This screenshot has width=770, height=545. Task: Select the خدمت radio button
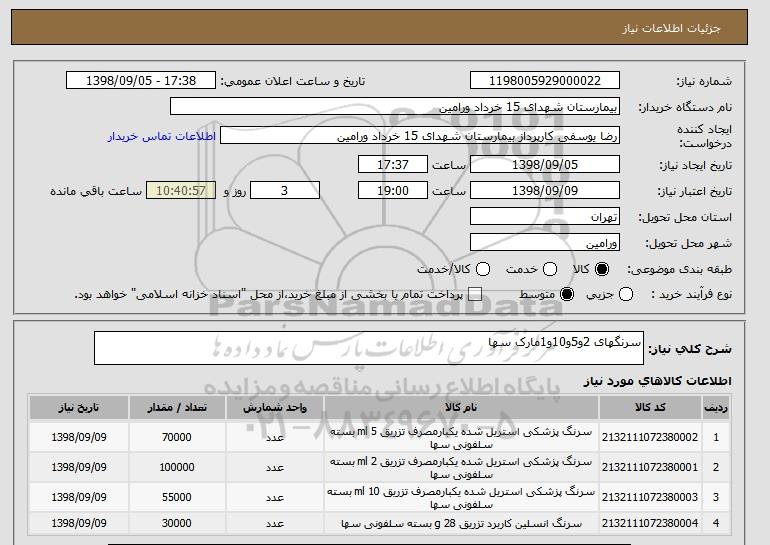pos(550,269)
